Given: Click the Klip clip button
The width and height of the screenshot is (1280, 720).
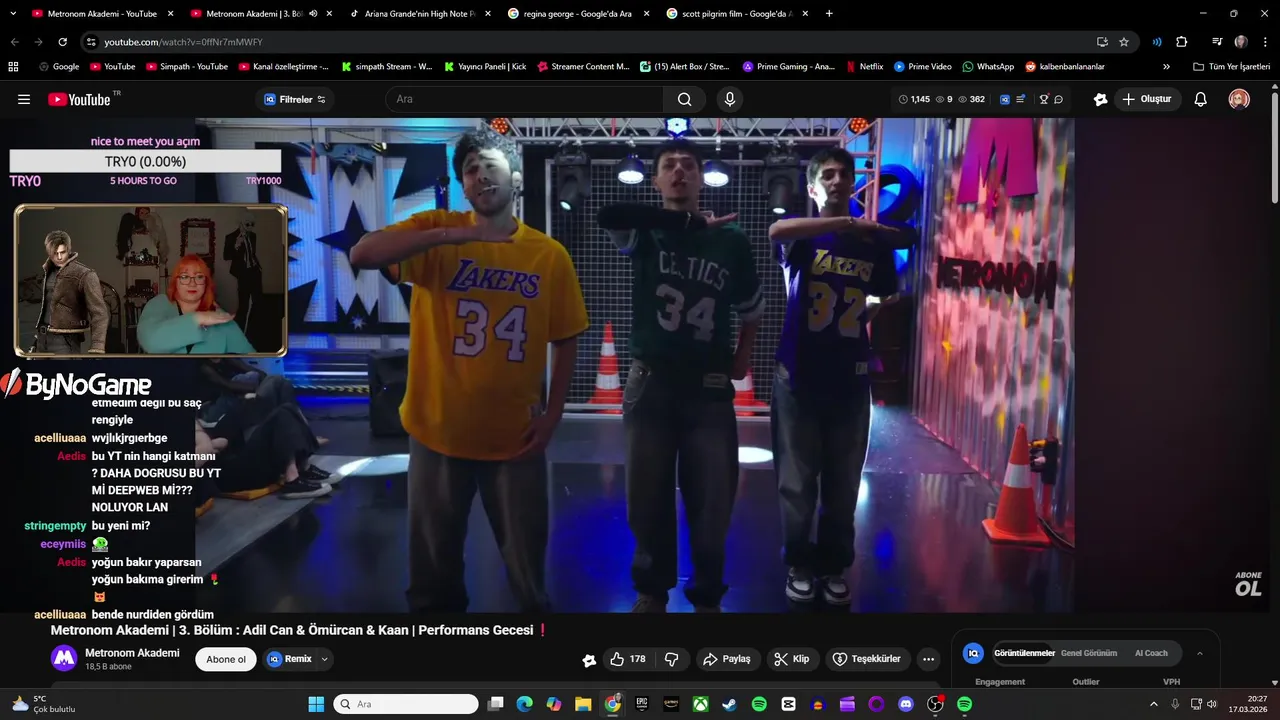Looking at the screenshot, I should [792, 659].
